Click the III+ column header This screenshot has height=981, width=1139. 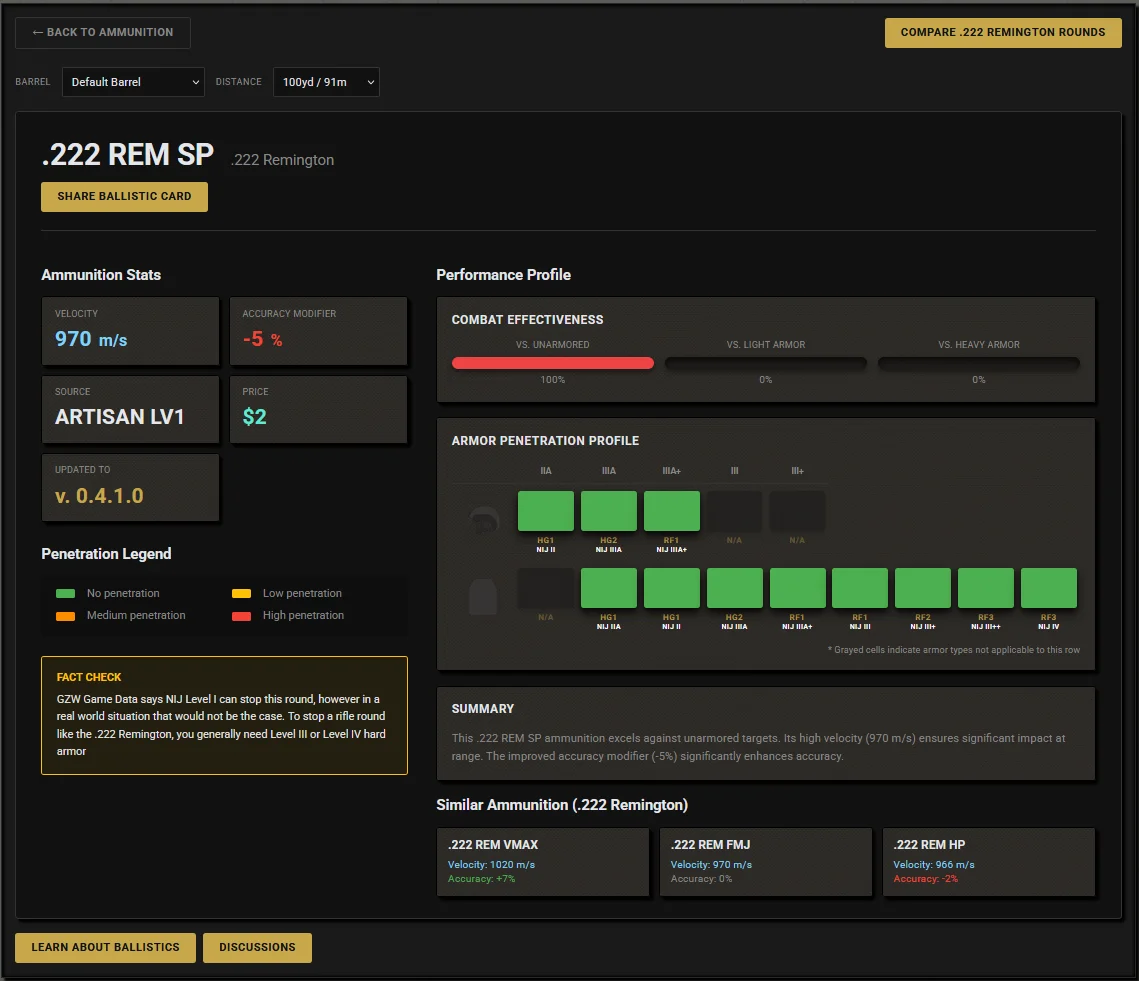tap(798, 471)
